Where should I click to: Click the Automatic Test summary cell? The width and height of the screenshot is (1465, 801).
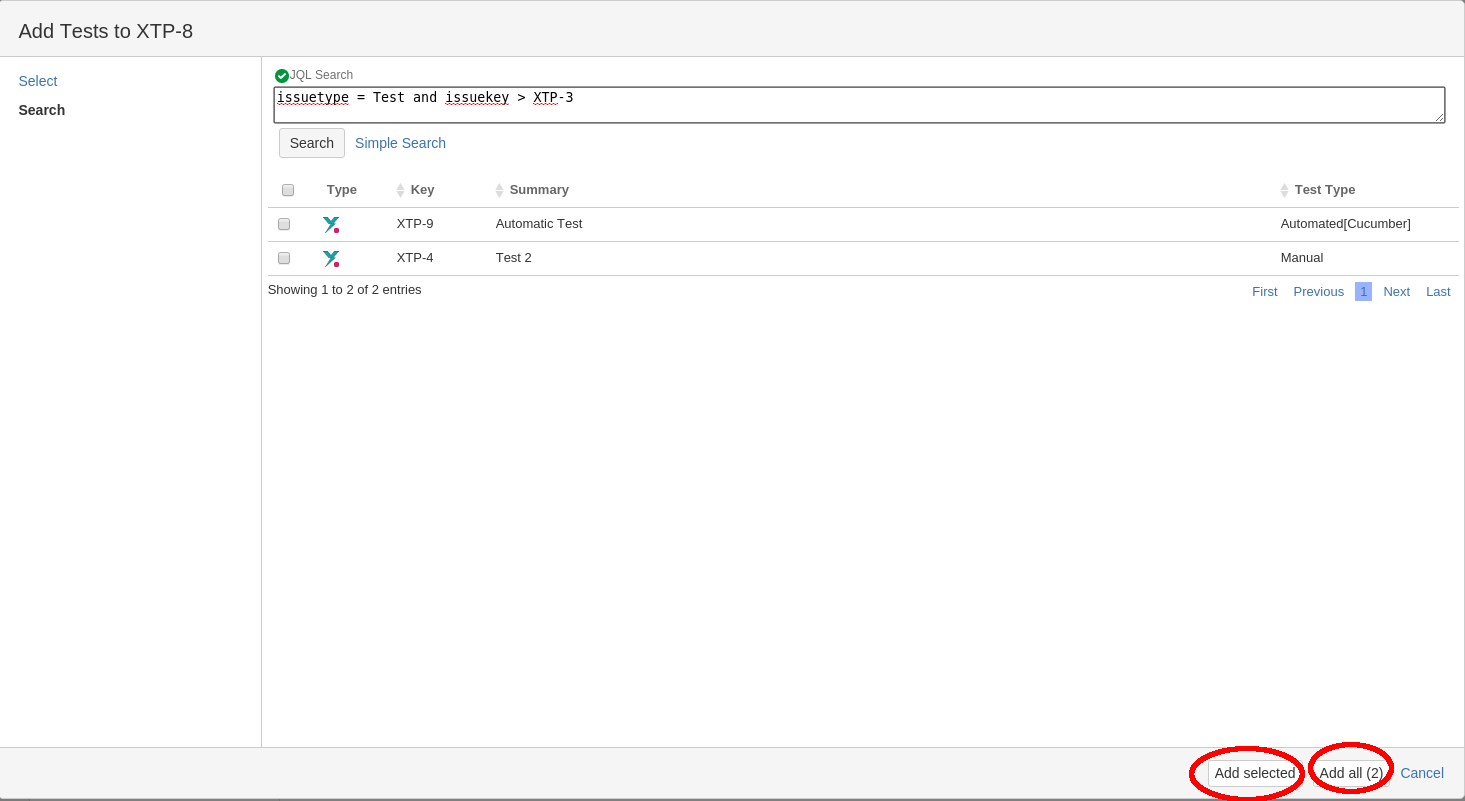(539, 224)
